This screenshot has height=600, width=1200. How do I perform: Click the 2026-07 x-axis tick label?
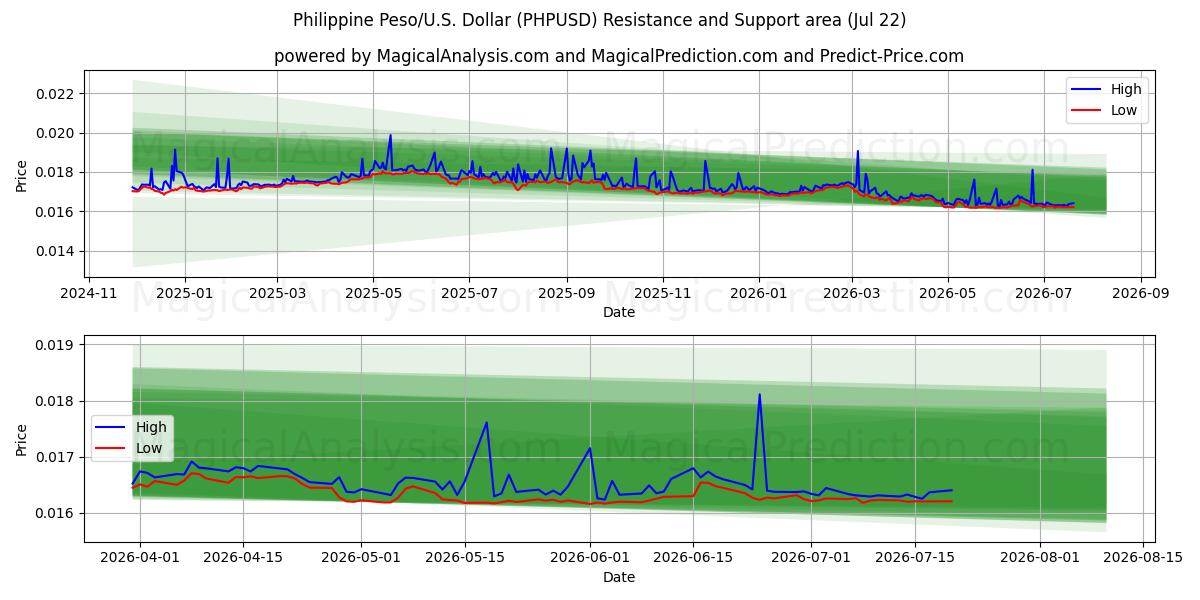1043,295
